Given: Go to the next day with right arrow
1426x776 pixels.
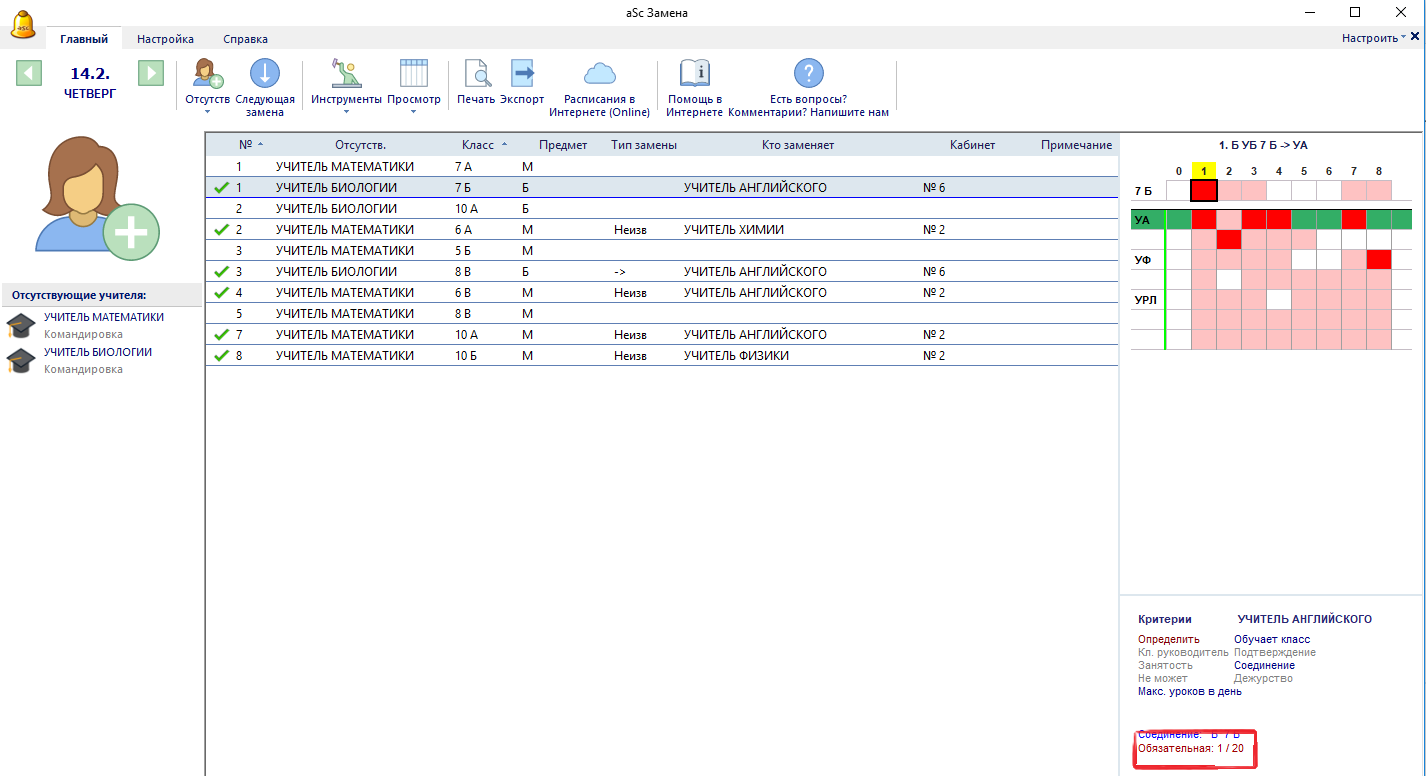Looking at the screenshot, I should 151,73.
